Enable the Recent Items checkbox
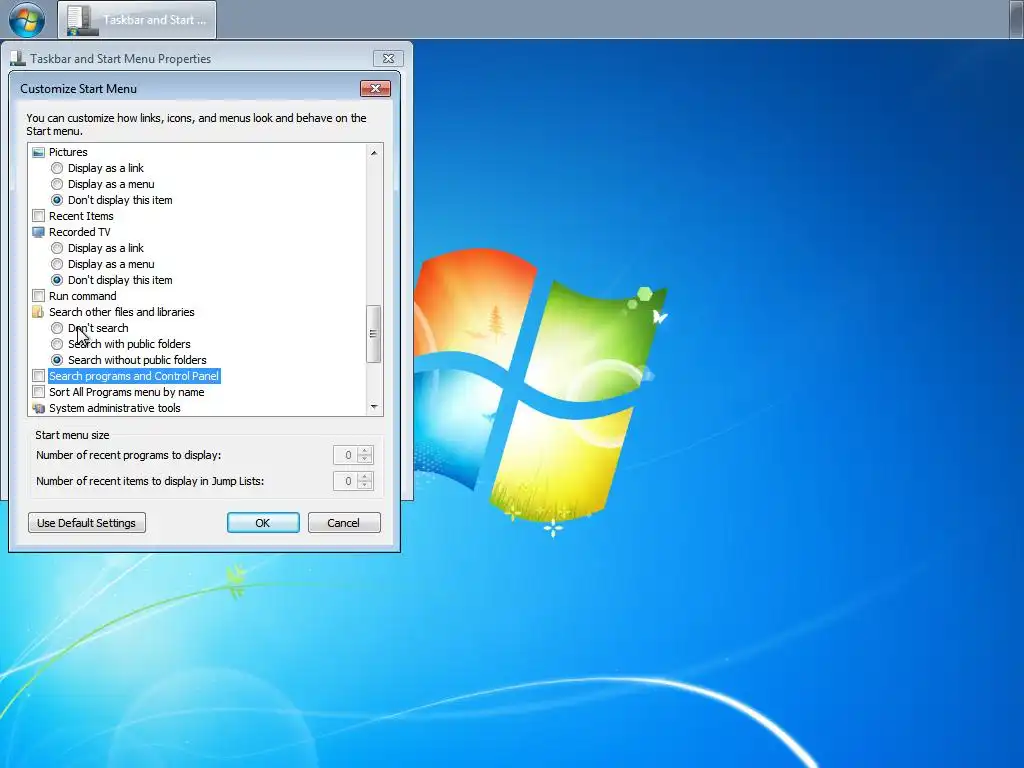1024x768 pixels. coord(39,216)
